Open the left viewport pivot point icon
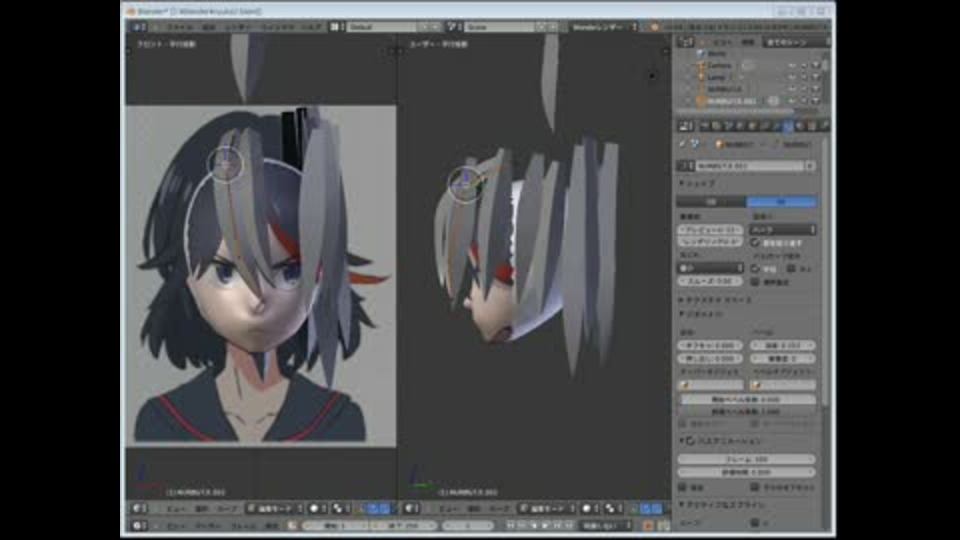Viewport: 960px width, 540px height. [x=340, y=509]
